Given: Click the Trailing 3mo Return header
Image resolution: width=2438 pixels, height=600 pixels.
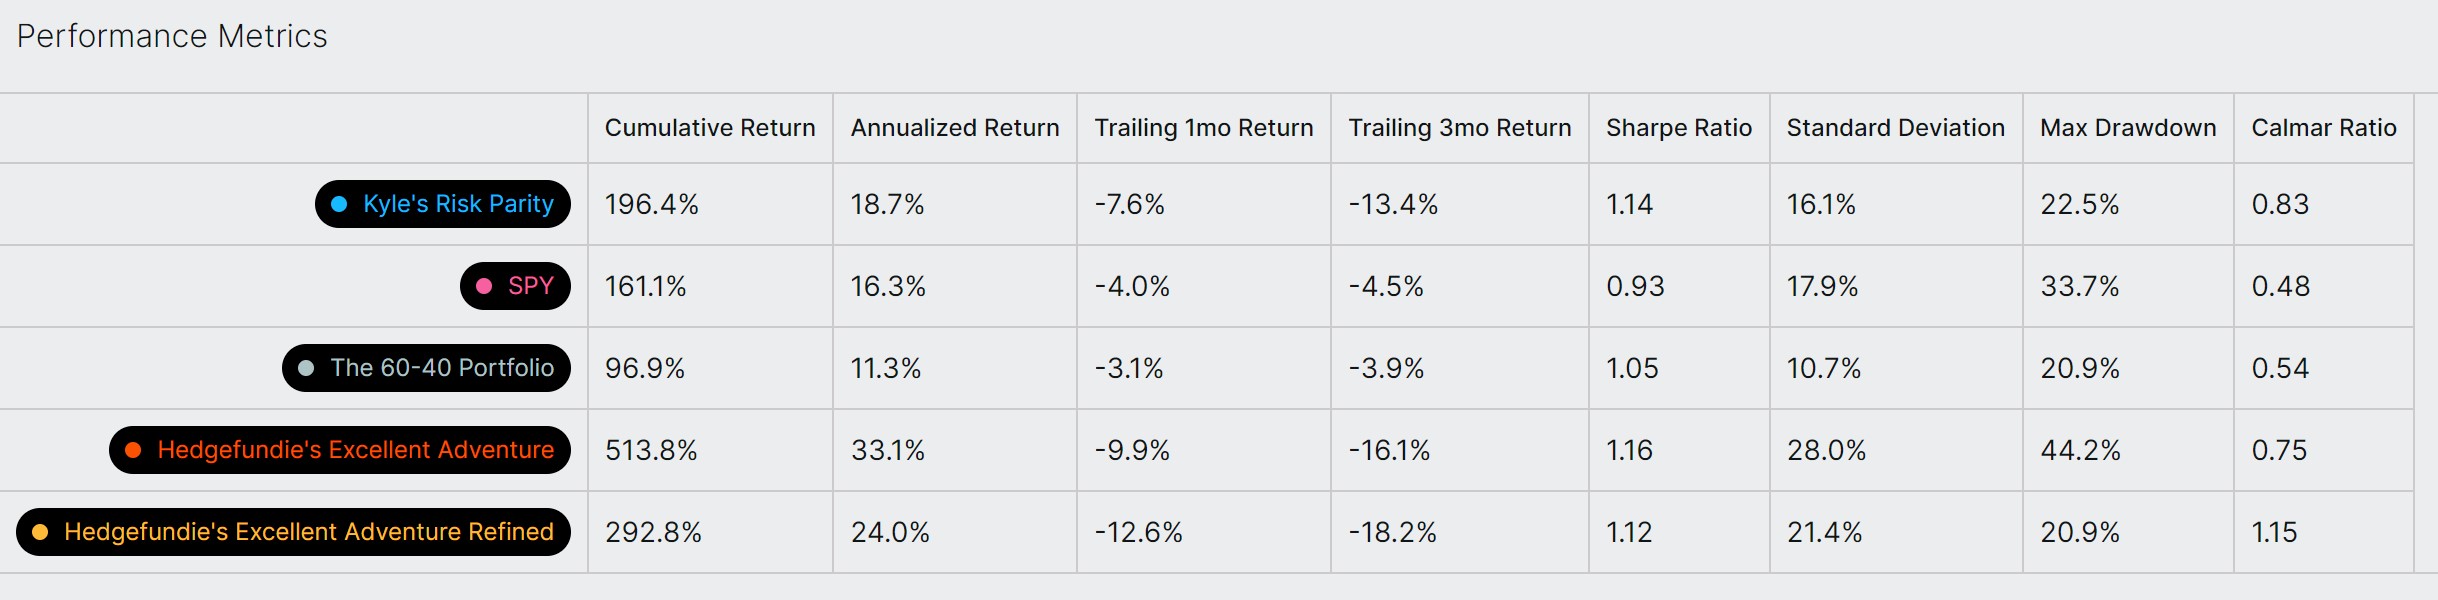Looking at the screenshot, I should (1460, 128).
